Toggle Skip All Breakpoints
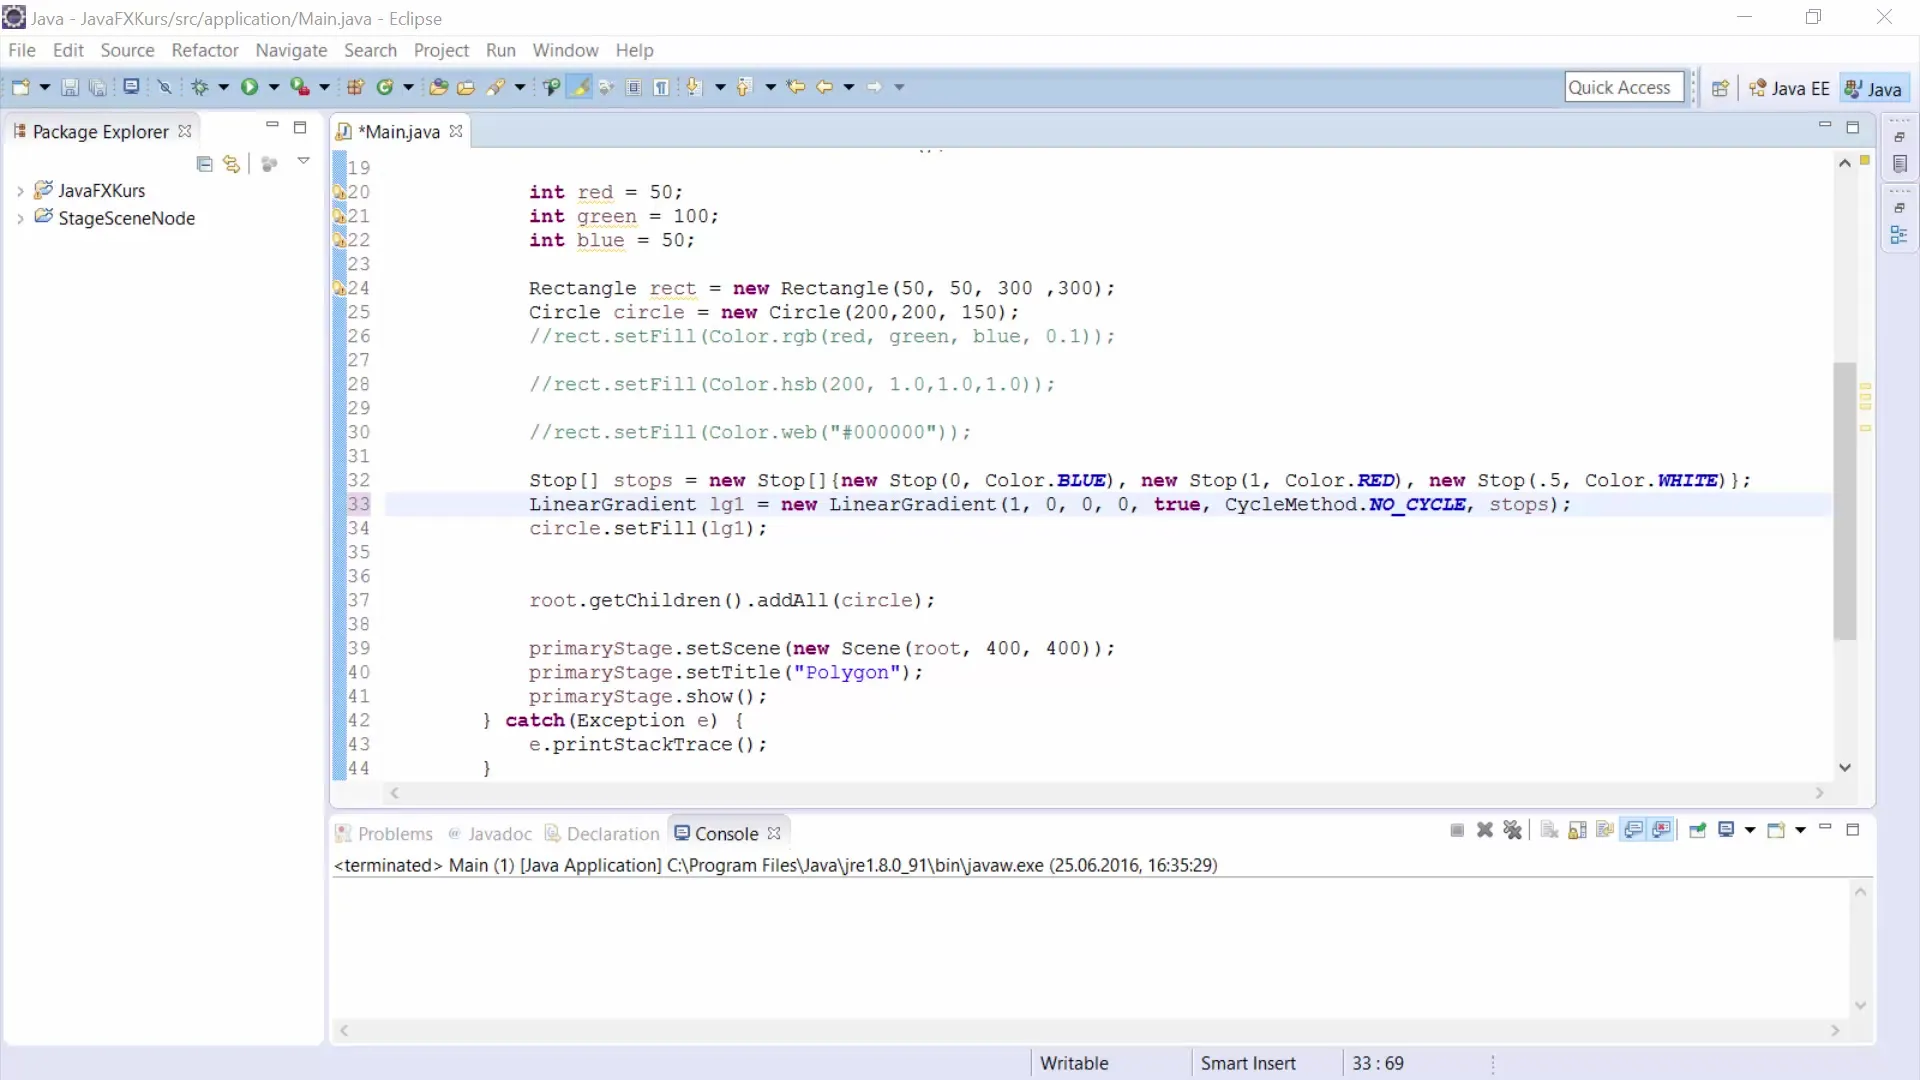 [x=165, y=88]
